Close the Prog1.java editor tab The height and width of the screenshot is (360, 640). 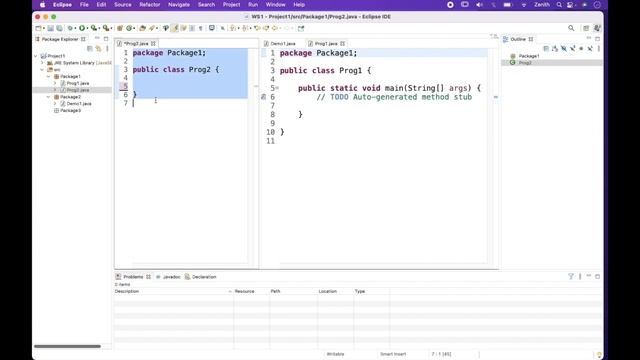[x=342, y=43]
